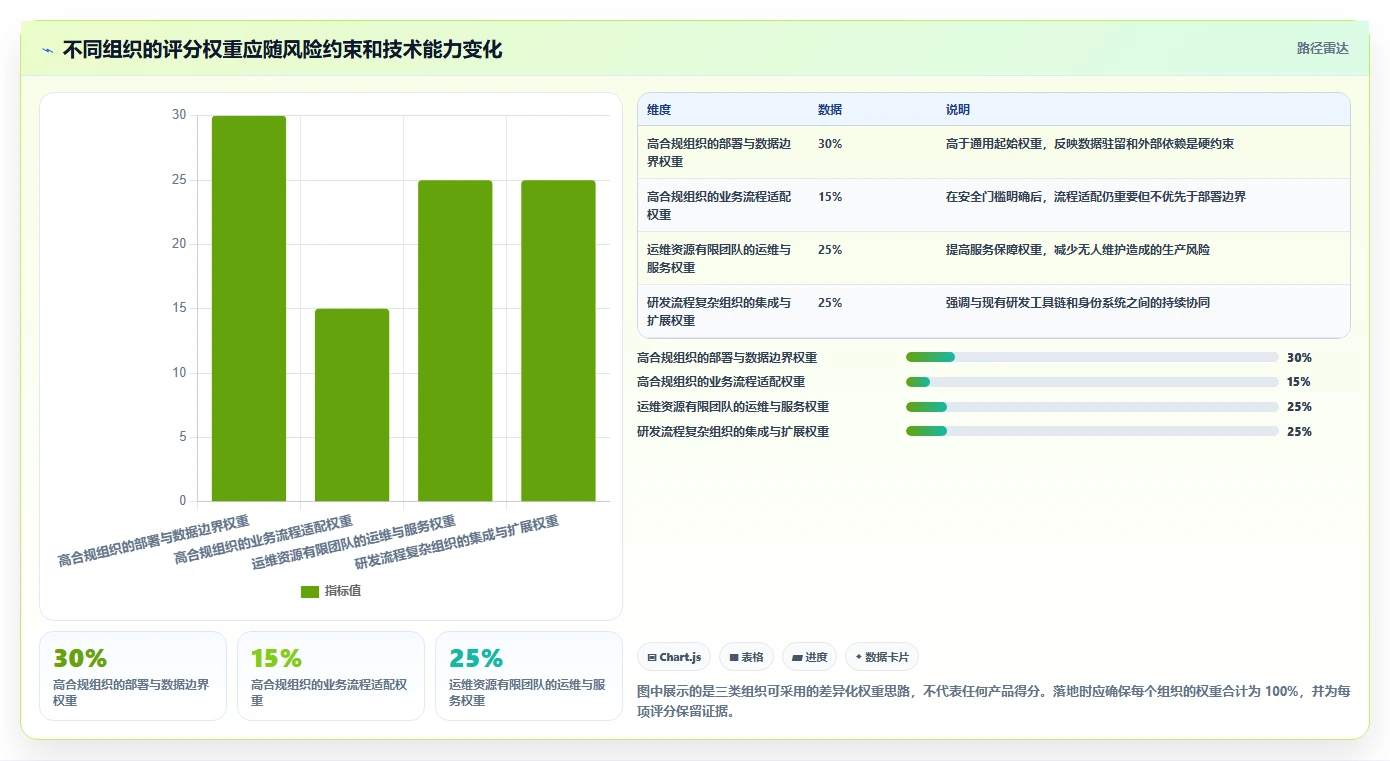This screenshot has height=761, width=1390.
Task: Click the footnote beginning 图中展示的是三类组织
Action: pyautogui.click(x=994, y=702)
